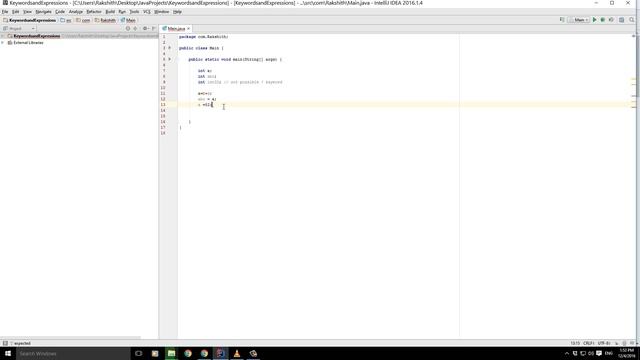The height and width of the screenshot is (360, 640).
Task: Open the File menu
Action: click(5, 12)
